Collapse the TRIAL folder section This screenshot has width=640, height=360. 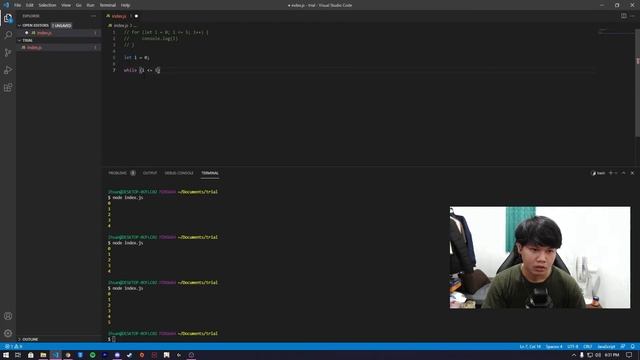tap(19, 40)
